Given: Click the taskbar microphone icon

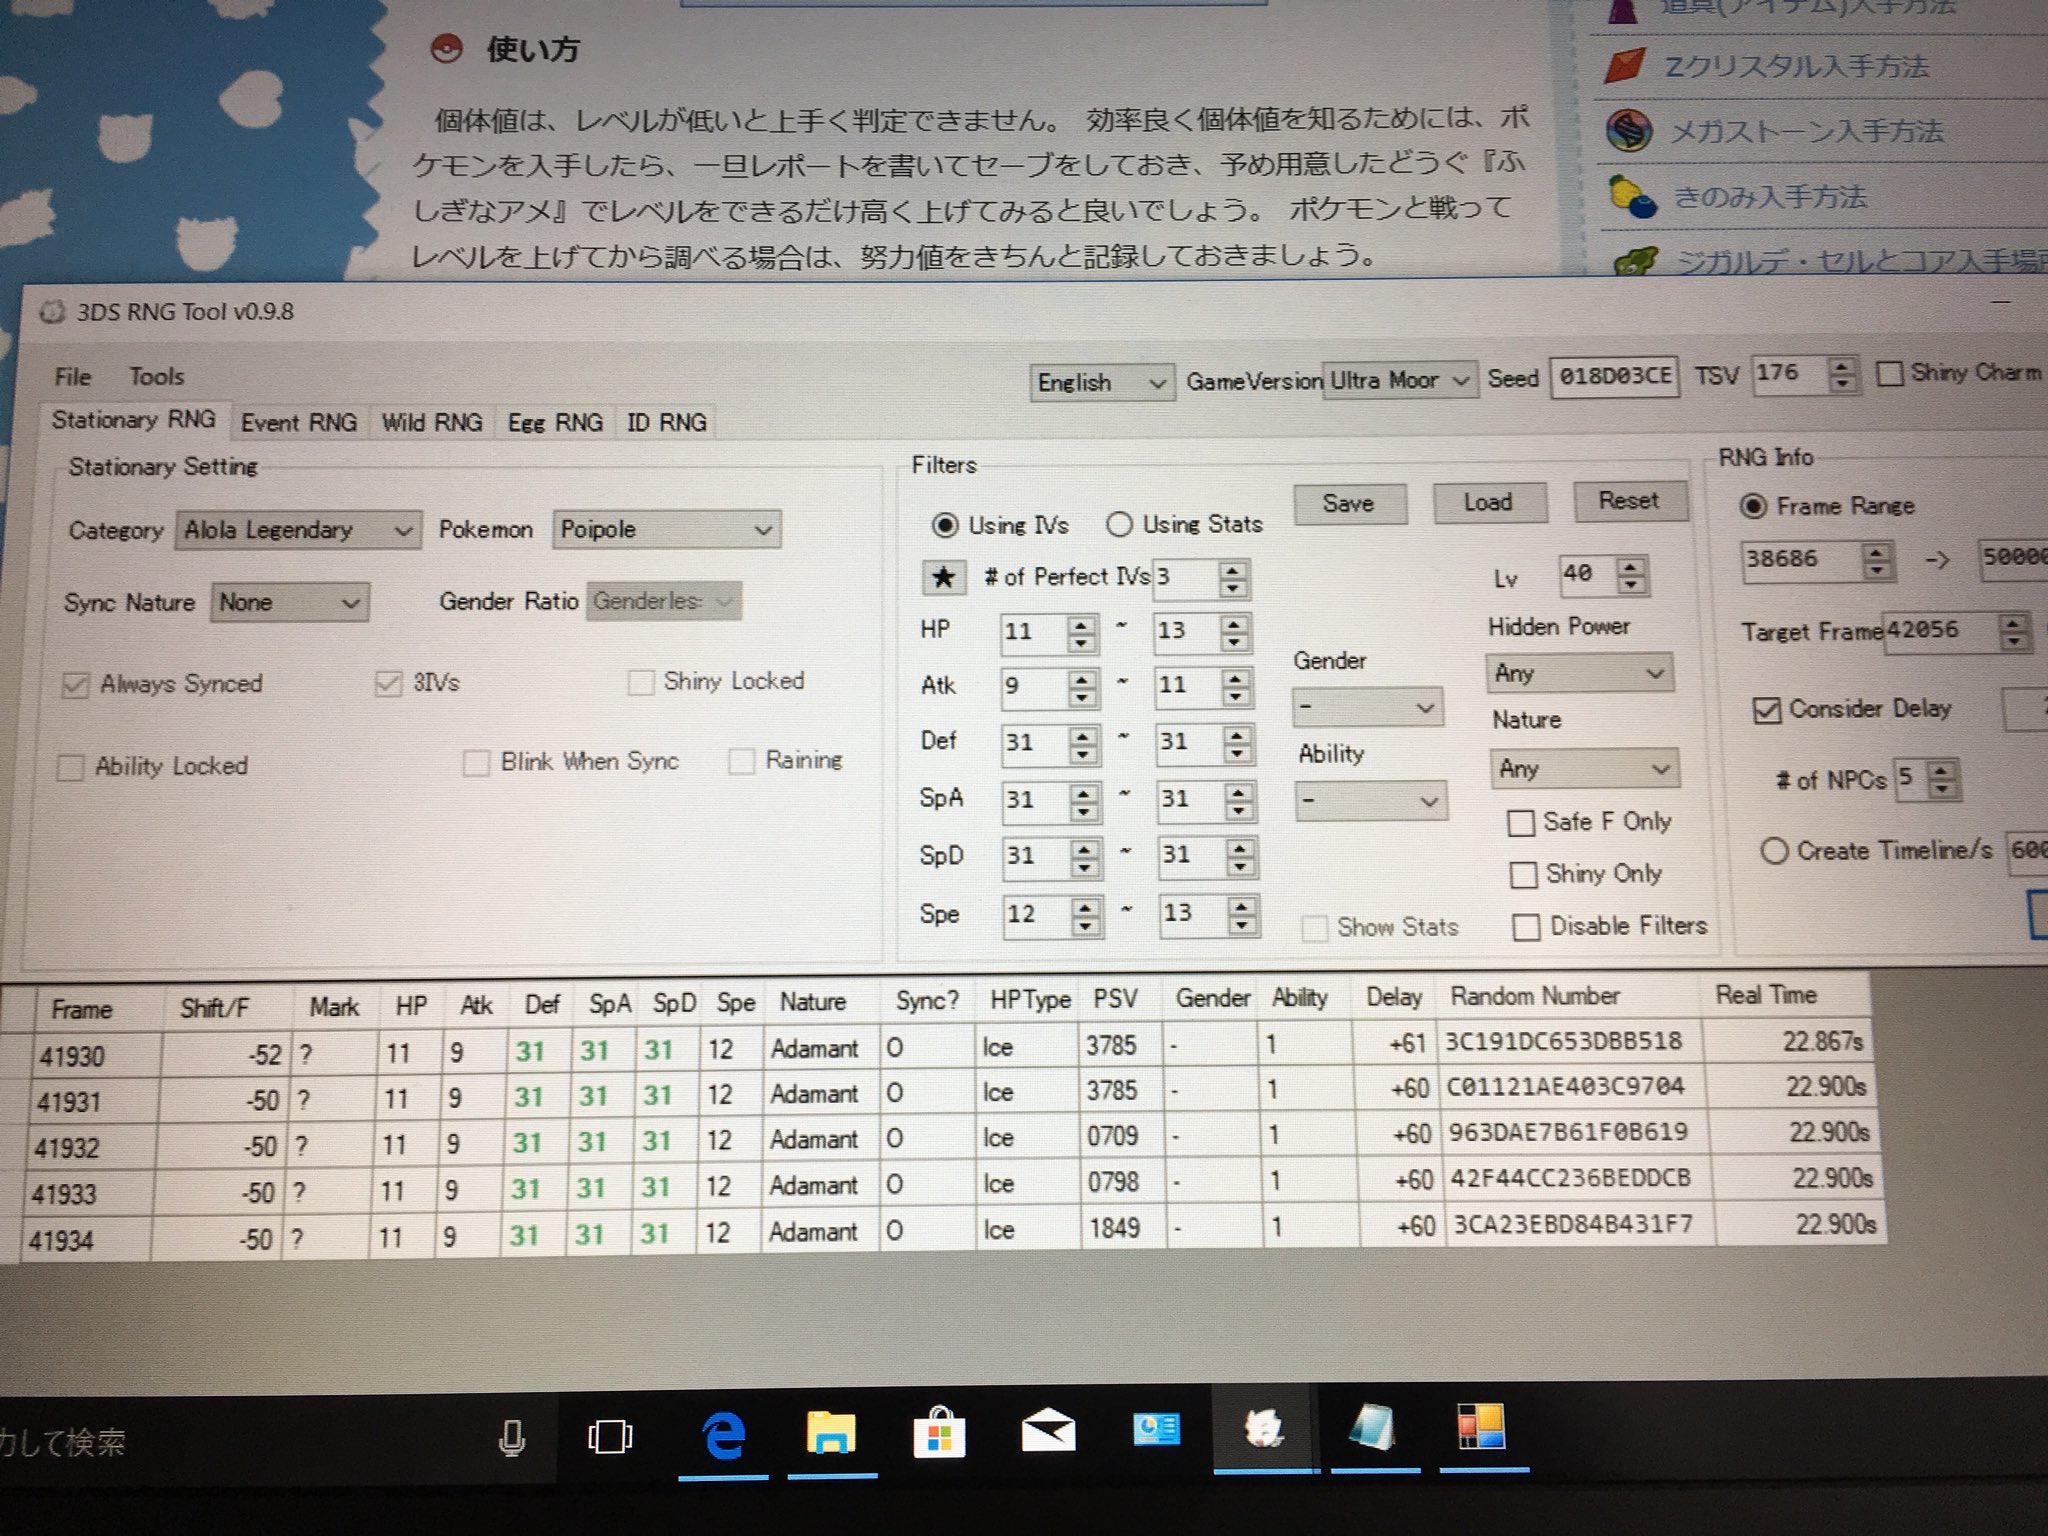Looking at the screenshot, I should [512, 1439].
